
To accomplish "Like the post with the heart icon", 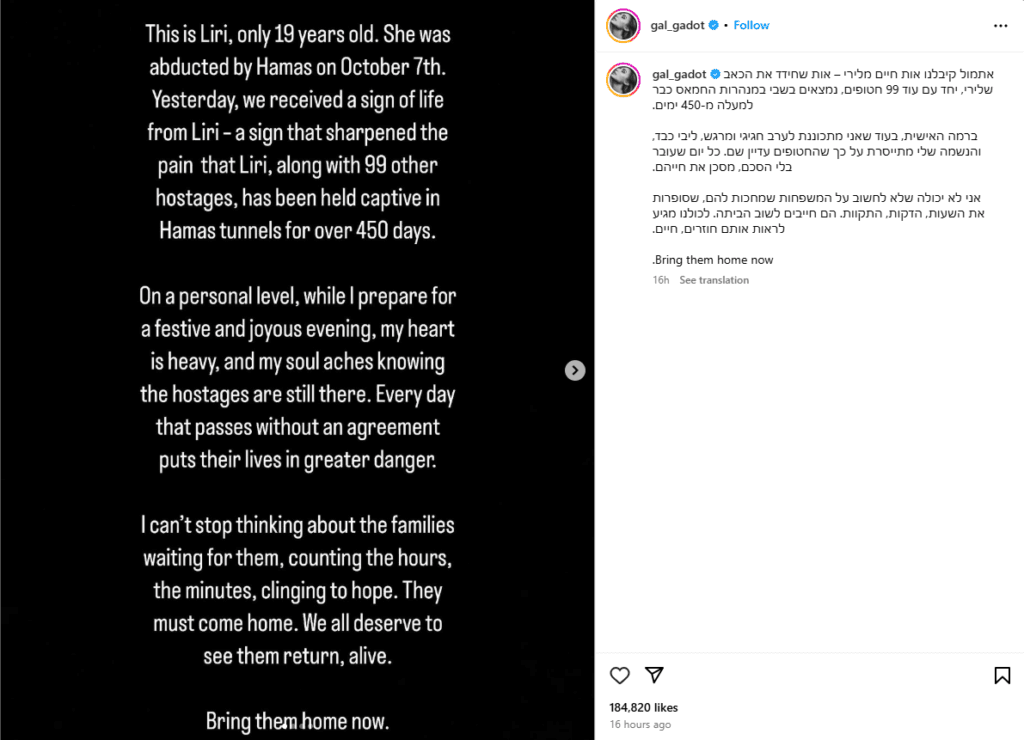I will click(x=620, y=675).
